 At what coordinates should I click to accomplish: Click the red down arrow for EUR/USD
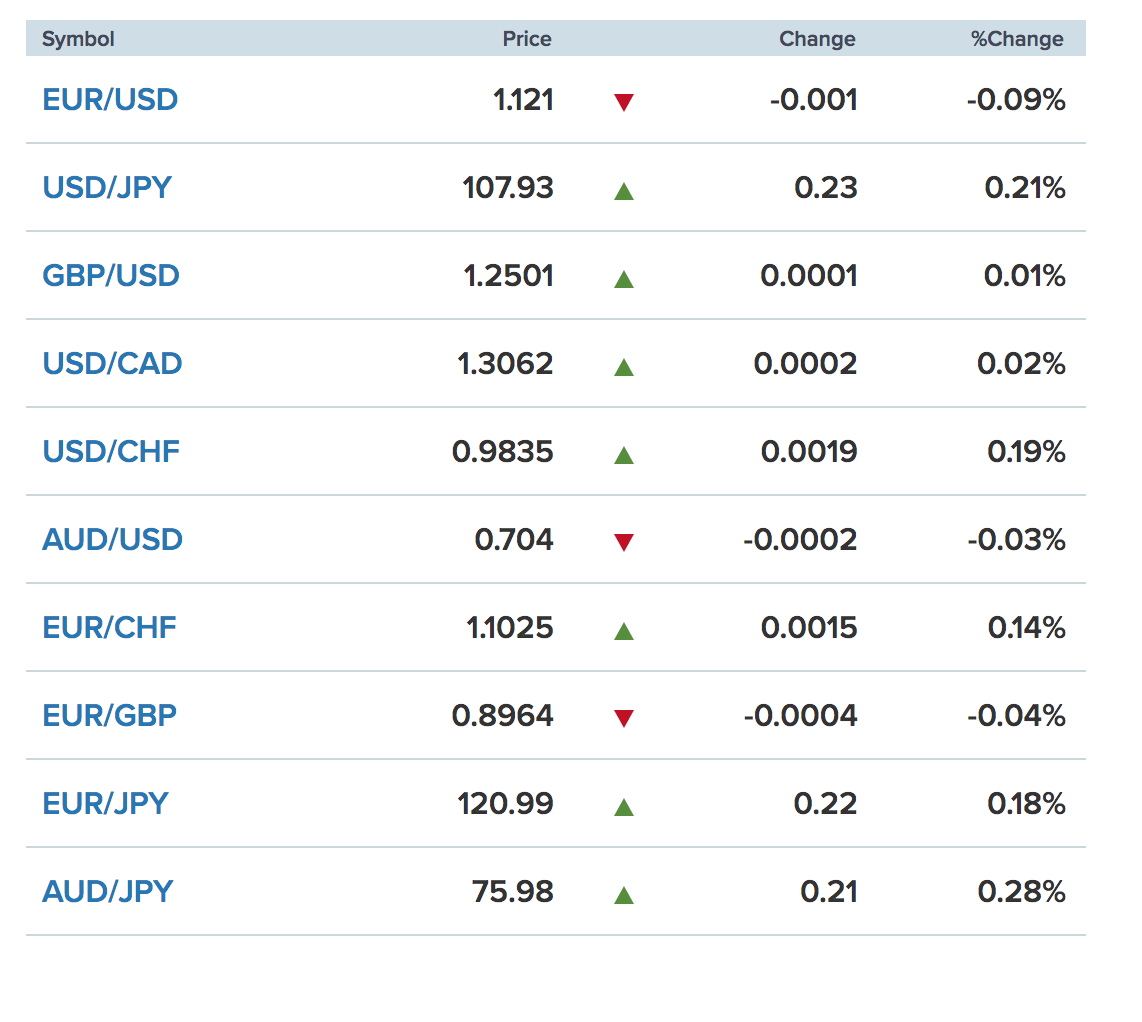[623, 102]
